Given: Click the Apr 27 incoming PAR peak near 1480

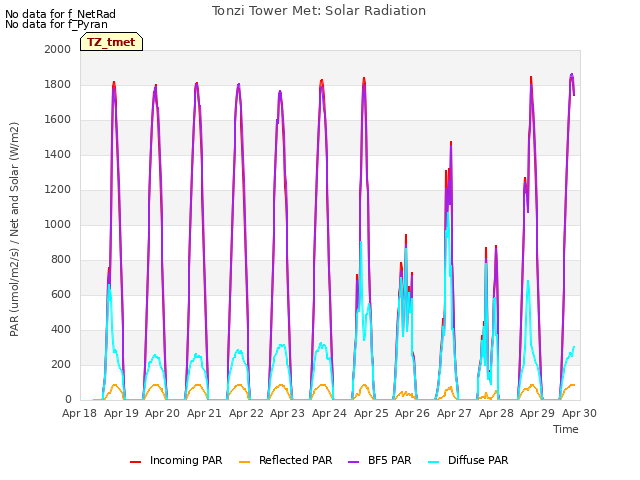Looking at the screenshot, I should 451,142.
